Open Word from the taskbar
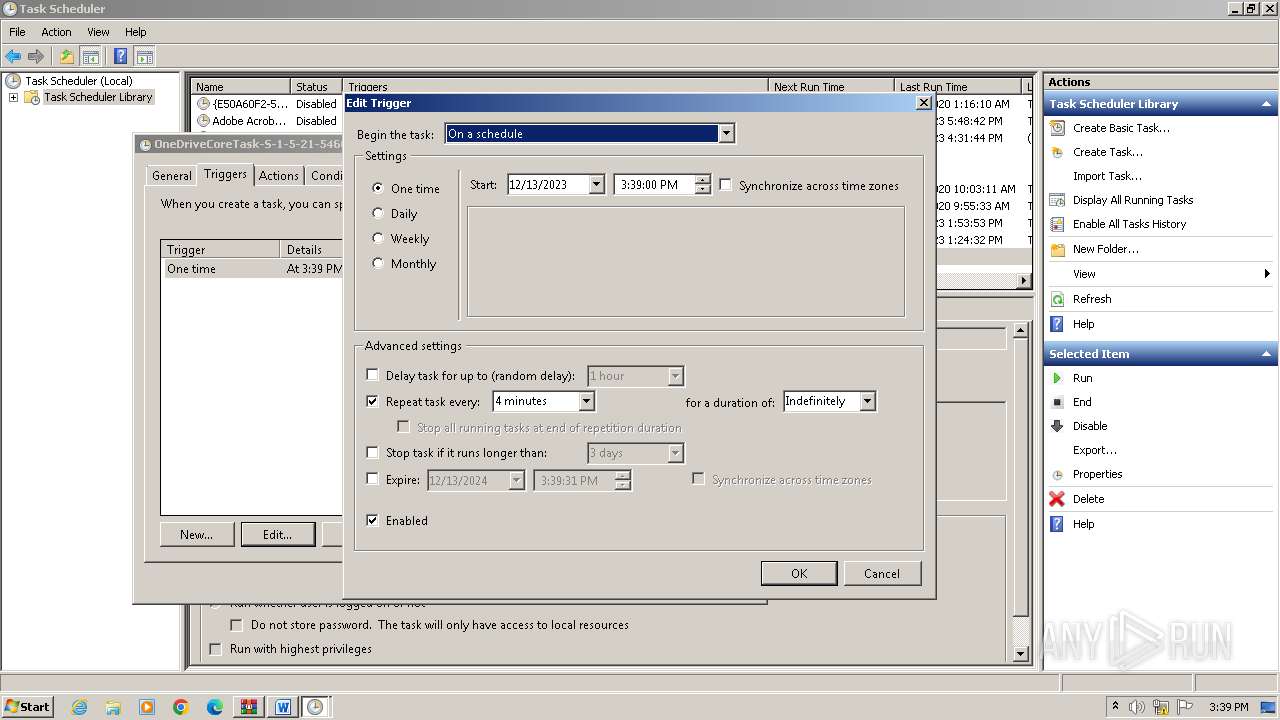 (x=283, y=707)
